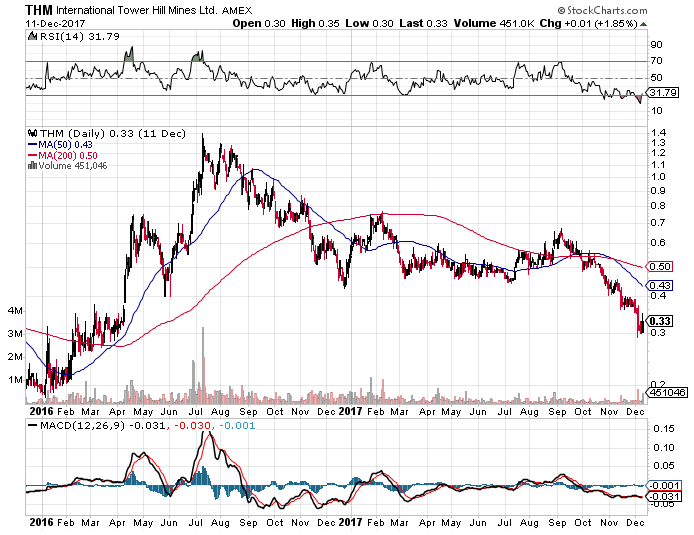The width and height of the screenshot is (694, 535).
Task: Click the Volume 451.0K value in header
Action: pyautogui.click(x=494, y=23)
